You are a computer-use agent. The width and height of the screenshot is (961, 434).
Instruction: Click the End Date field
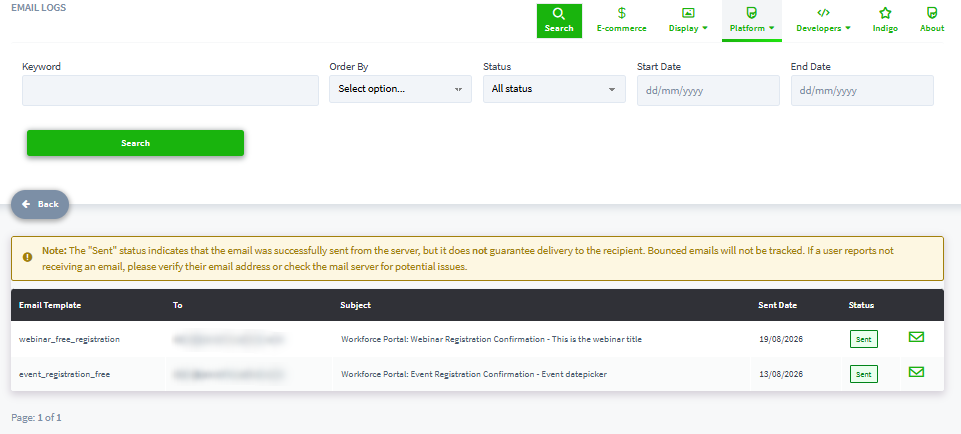click(x=862, y=91)
